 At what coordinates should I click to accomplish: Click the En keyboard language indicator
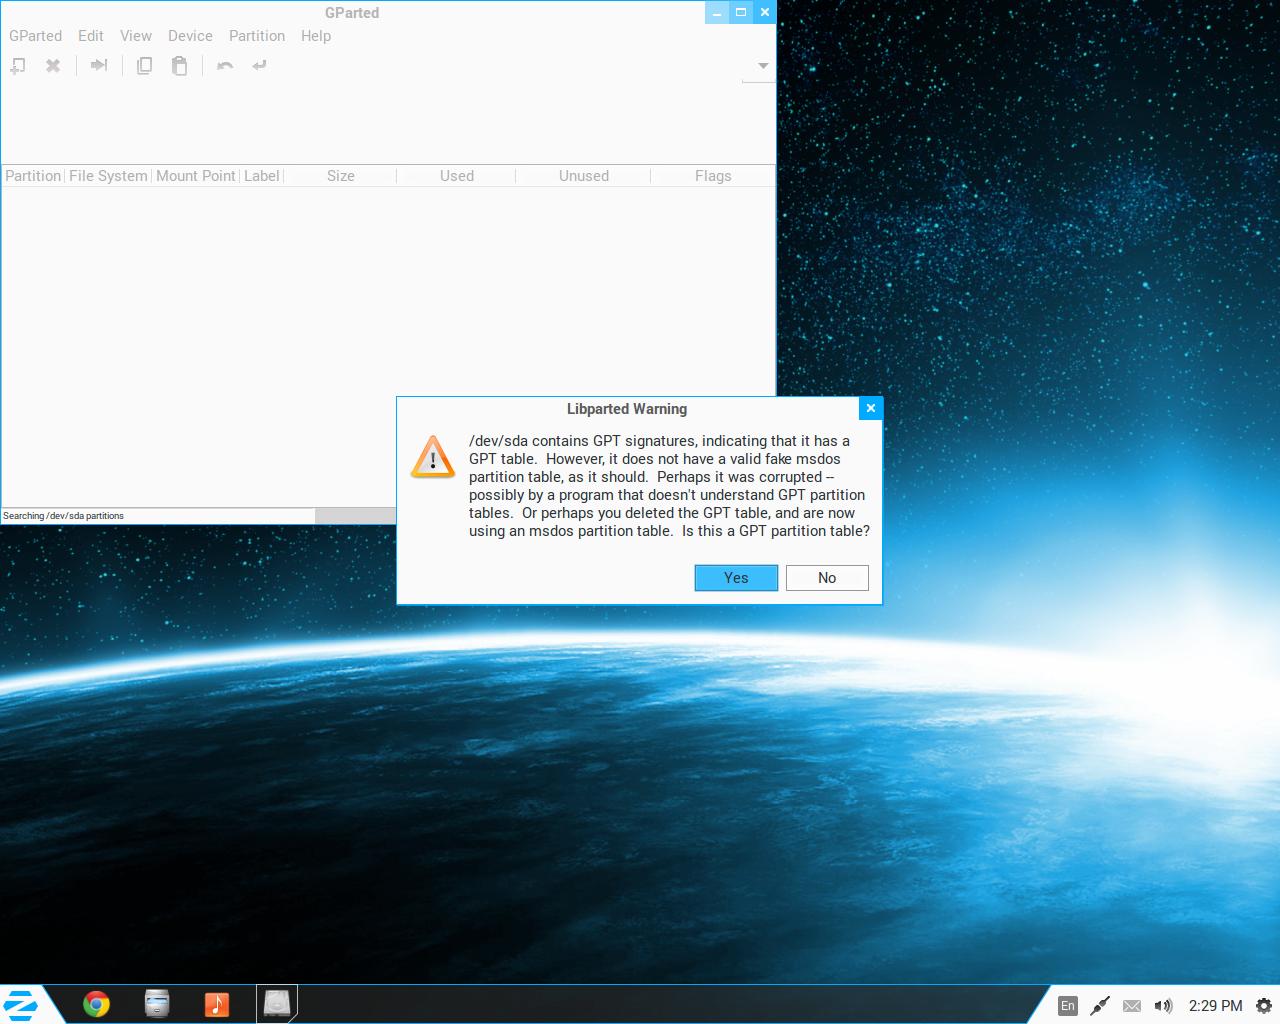[x=1068, y=1006]
